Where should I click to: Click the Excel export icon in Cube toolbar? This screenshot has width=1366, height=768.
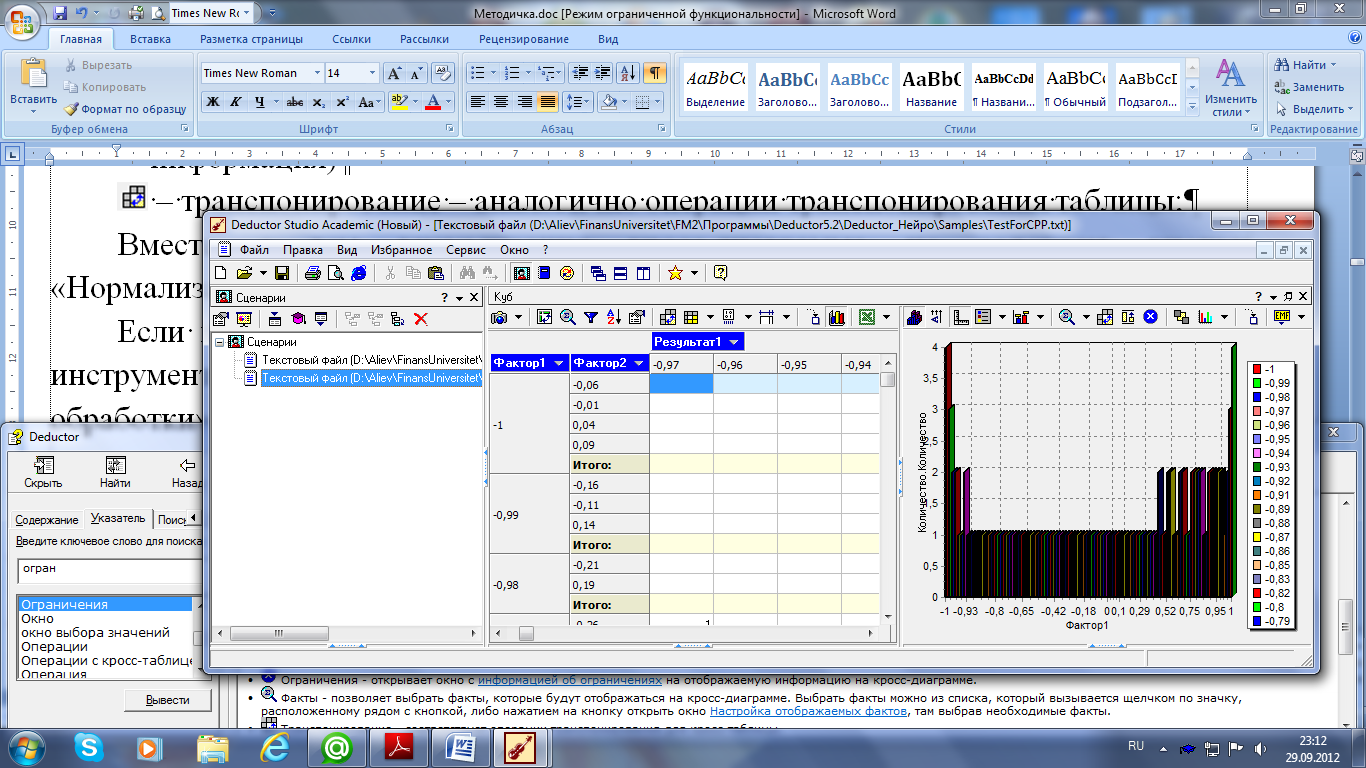click(x=866, y=317)
